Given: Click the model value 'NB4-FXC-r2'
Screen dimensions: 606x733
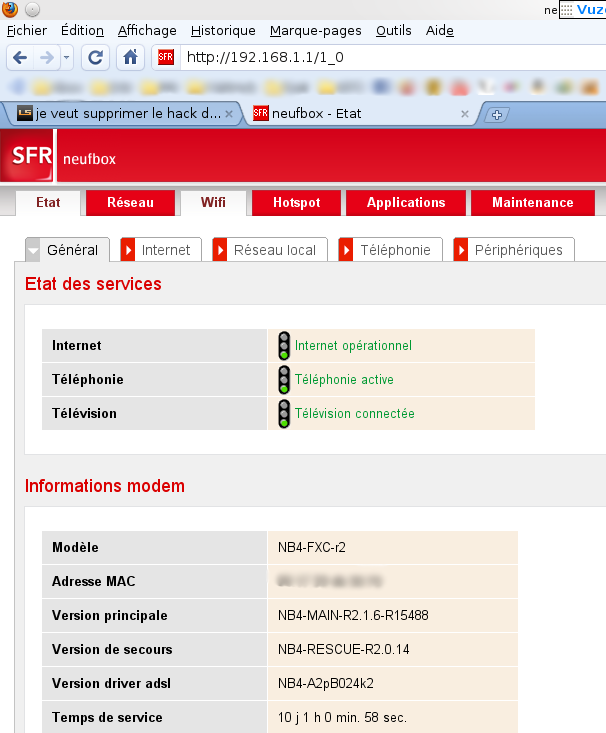Looking at the screenshot, I should pyautogui.click(x=312, y=547).
